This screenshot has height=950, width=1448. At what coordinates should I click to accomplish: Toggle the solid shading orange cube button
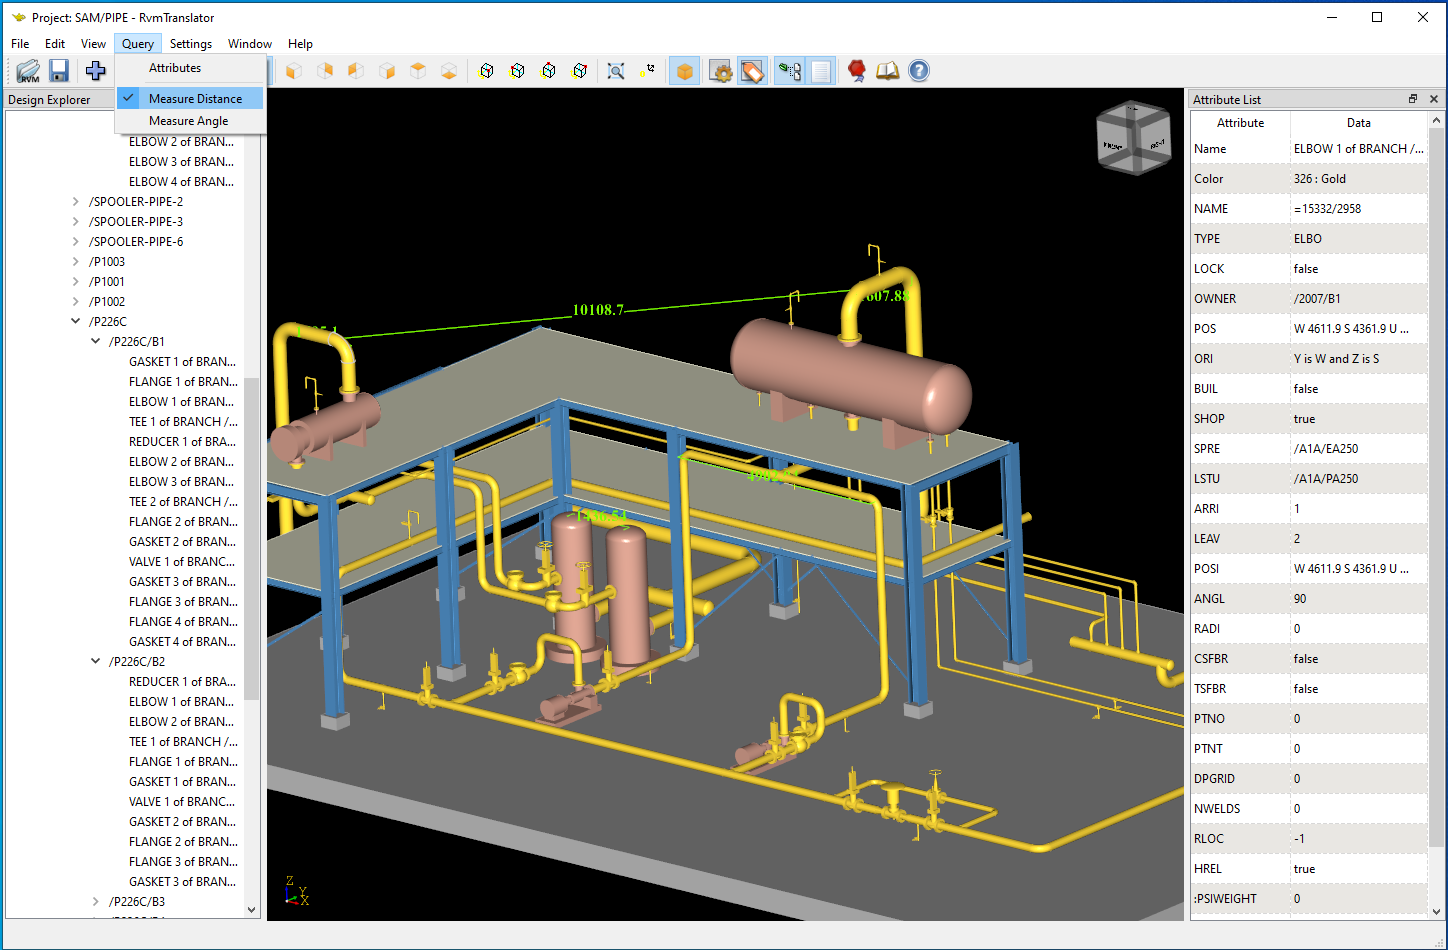point(684,71)
